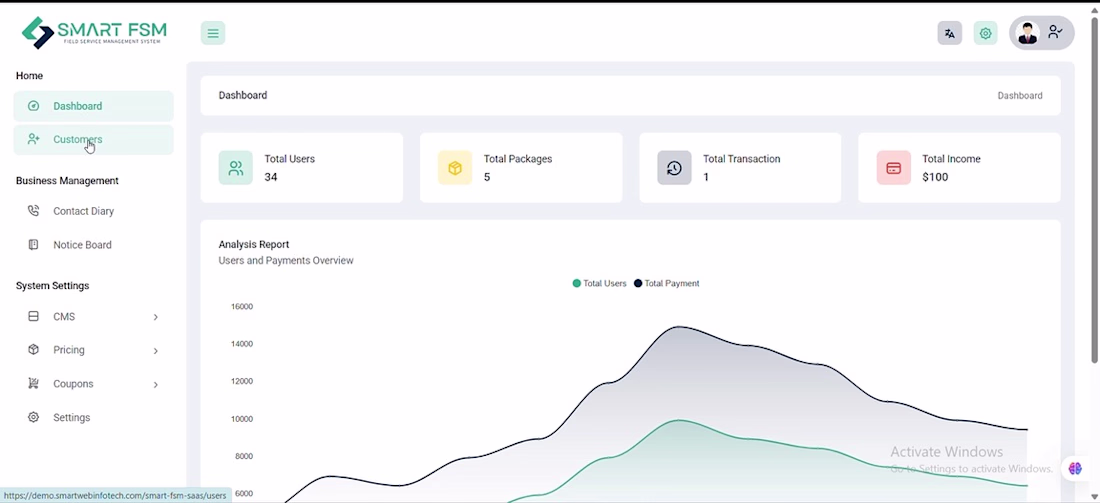Image resolution: width=1100 pixels, height=503 pixels.
Task: Expand the Pricing submenu chevron
Action: [x=156, y=351]
